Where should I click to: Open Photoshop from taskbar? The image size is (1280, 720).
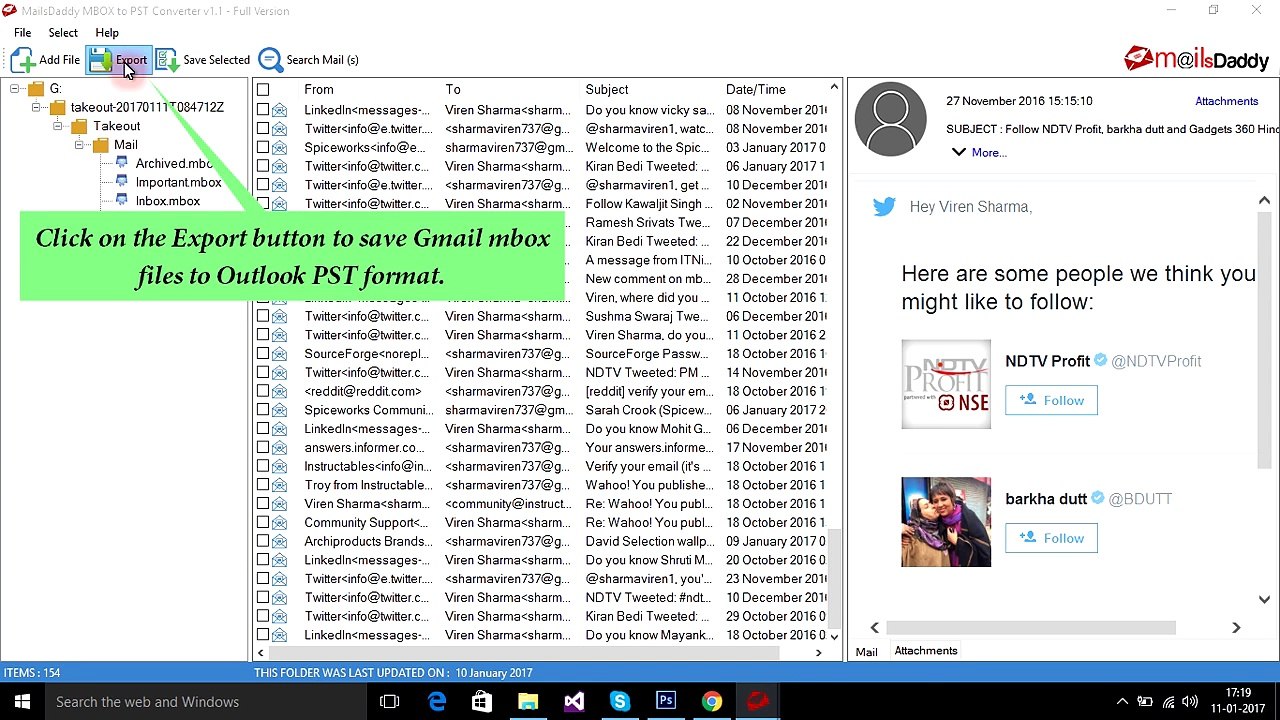click(666, 702)
